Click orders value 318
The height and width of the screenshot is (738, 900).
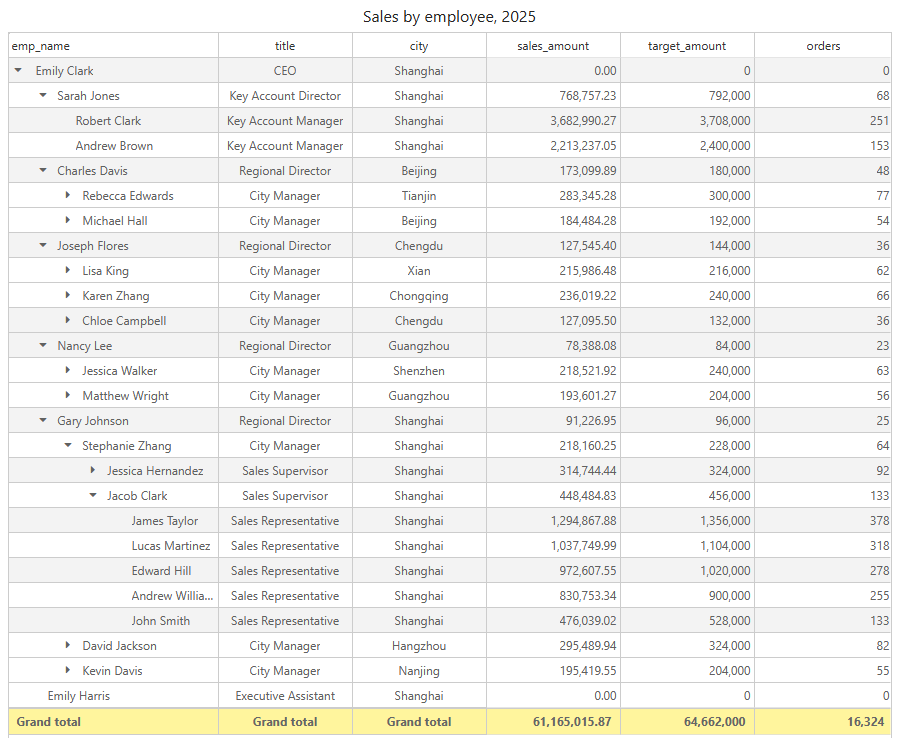(x=879, y=546)
